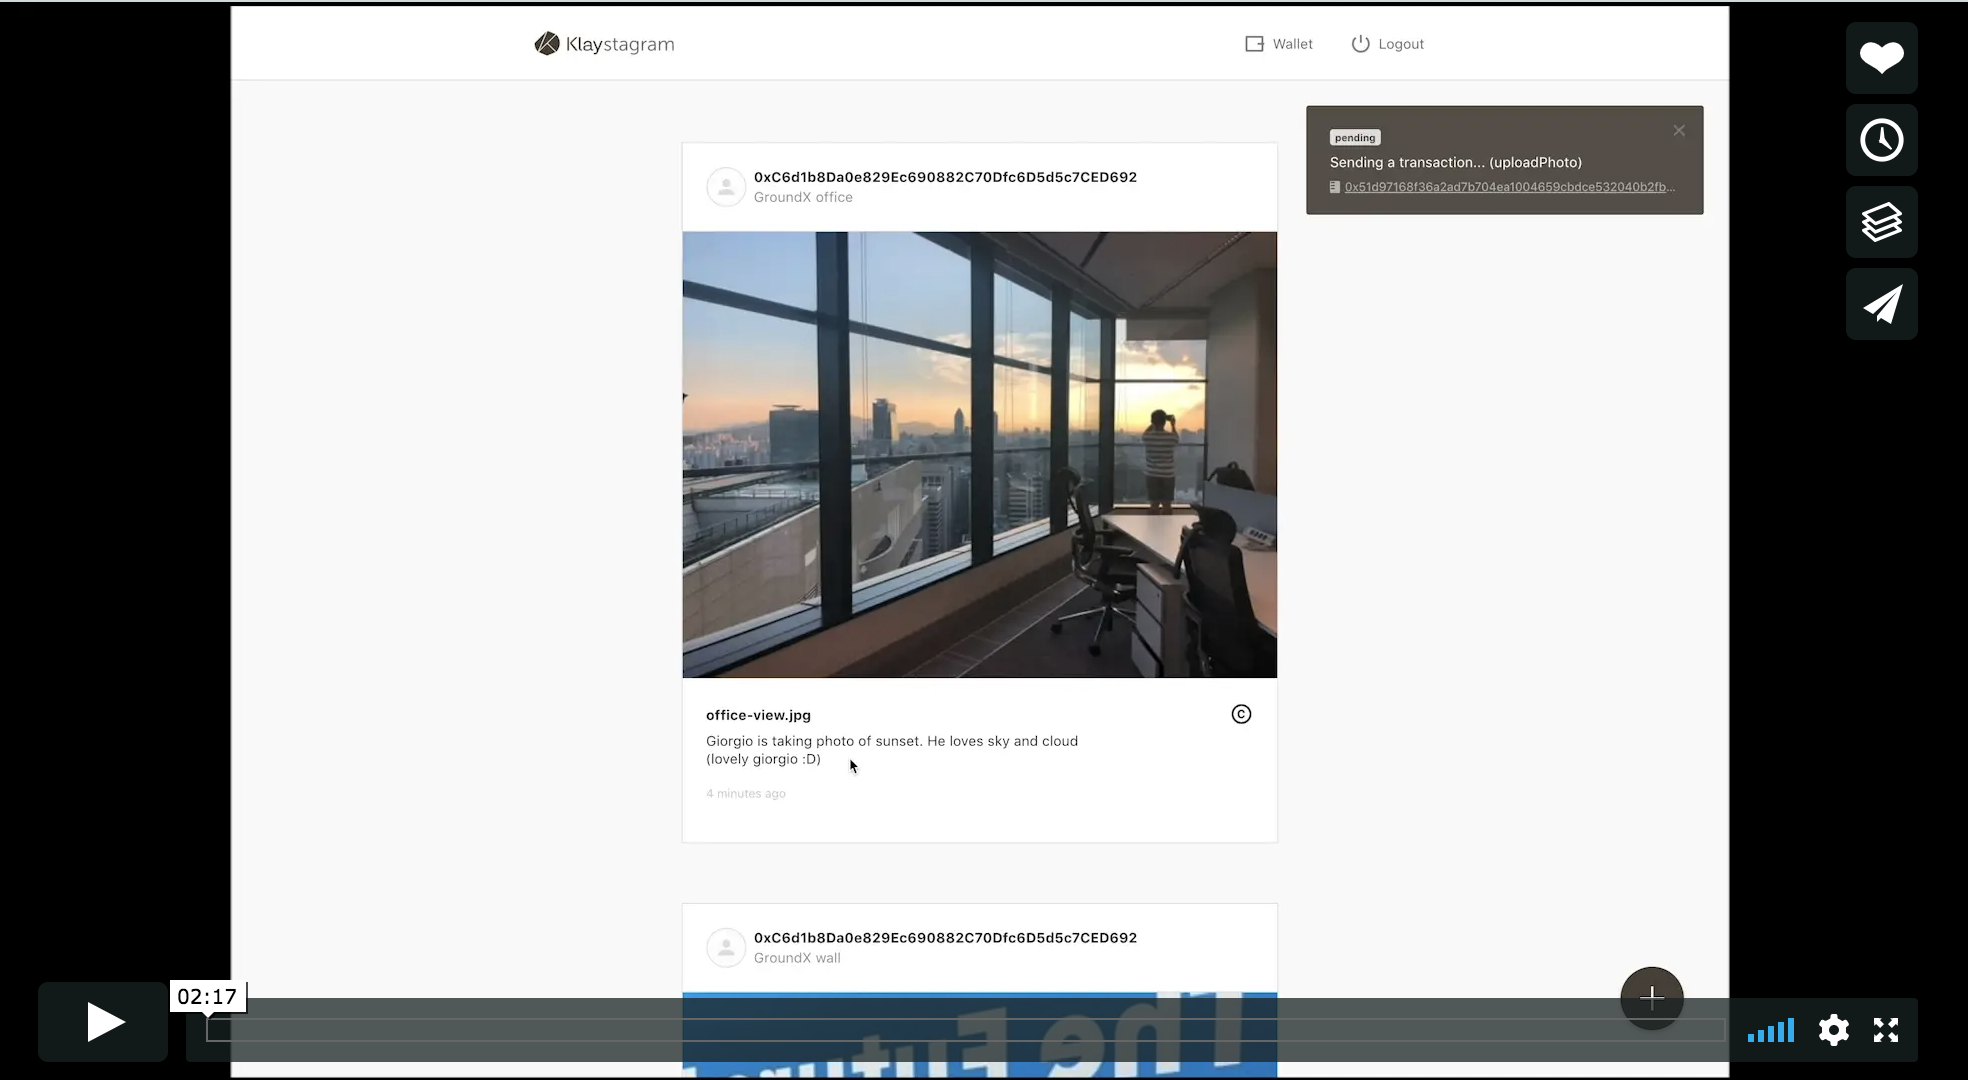Click the Logout button in top navigation
Viewport: 1968px width, 1080px height.
(1386, 44)
